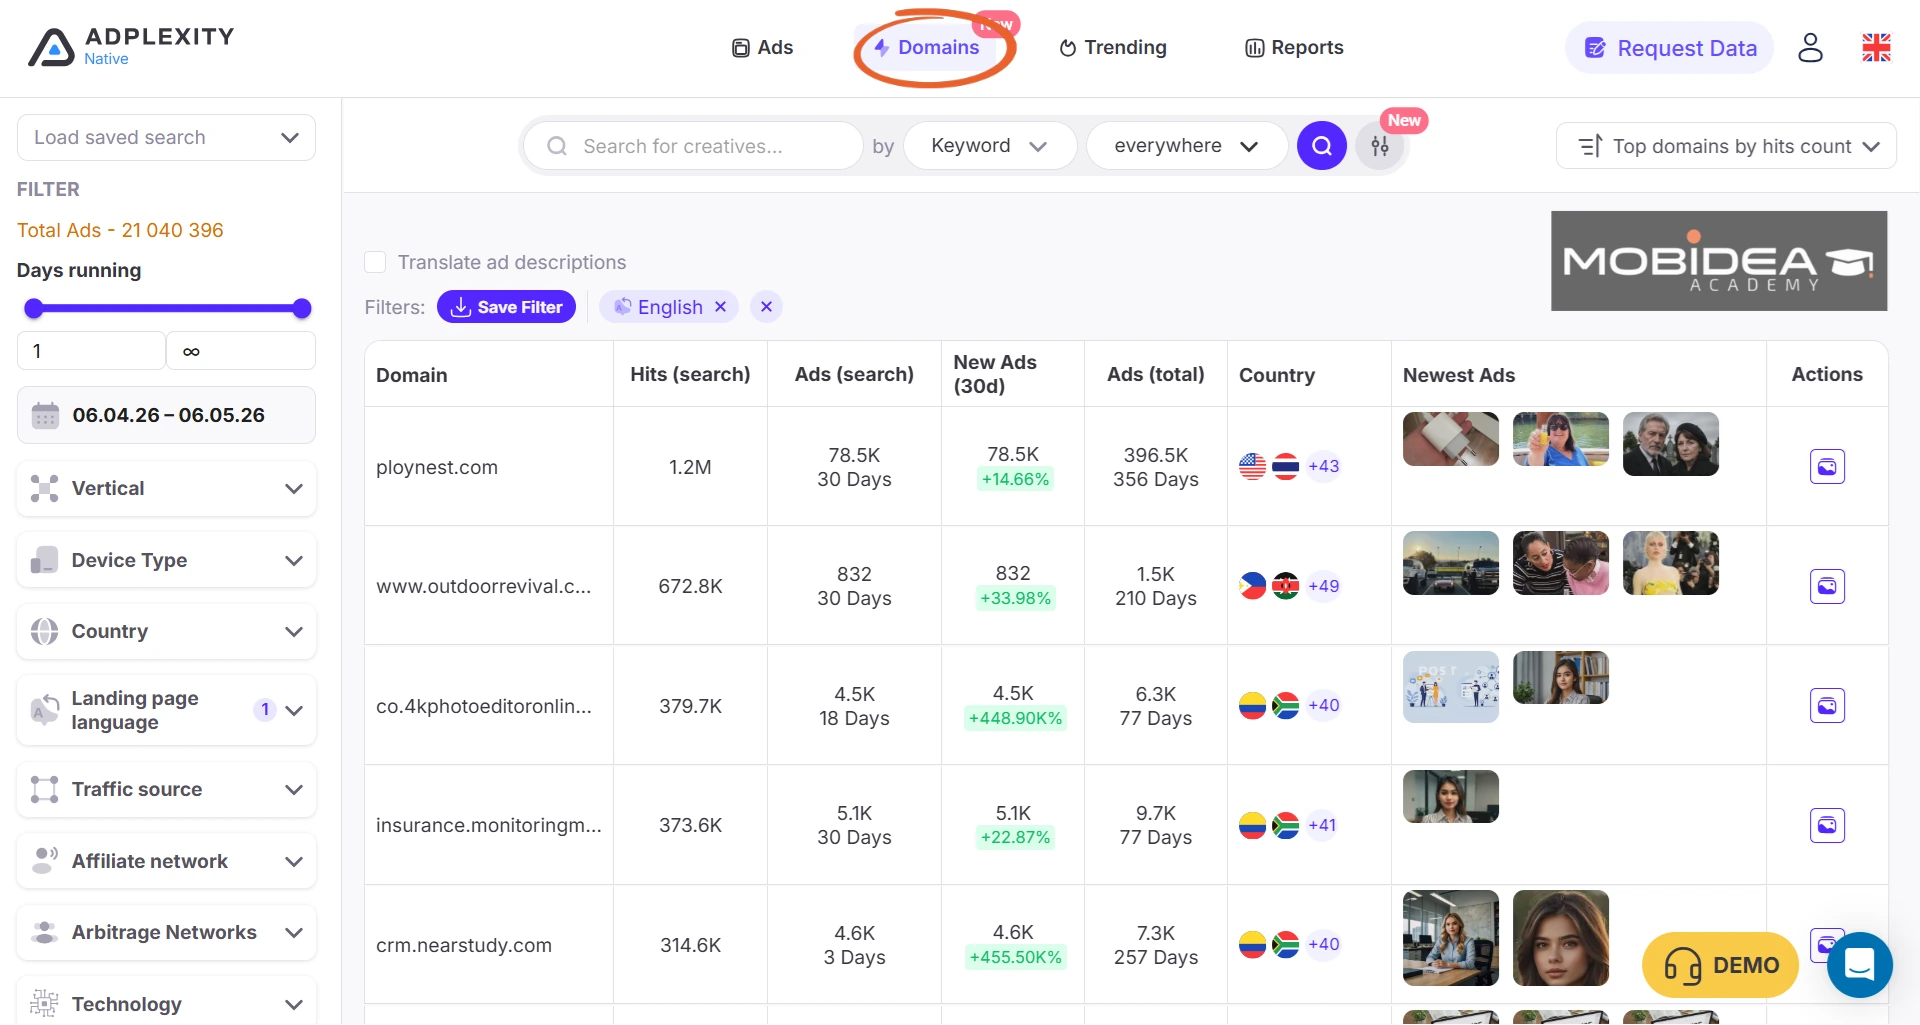The height and width of the screenshot is (1025, 1920).
Task: Click Kenya flag in outdoorrevival row
Action: tap(1285, 586)
